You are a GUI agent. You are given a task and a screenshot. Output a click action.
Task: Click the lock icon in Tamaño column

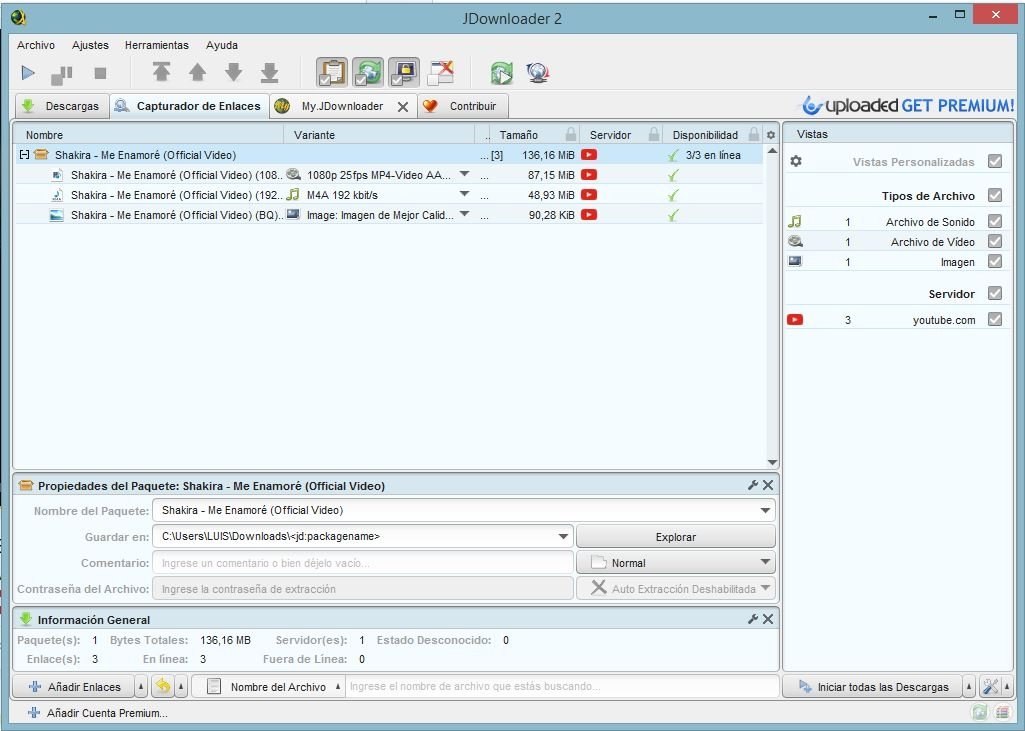(571, 134)
